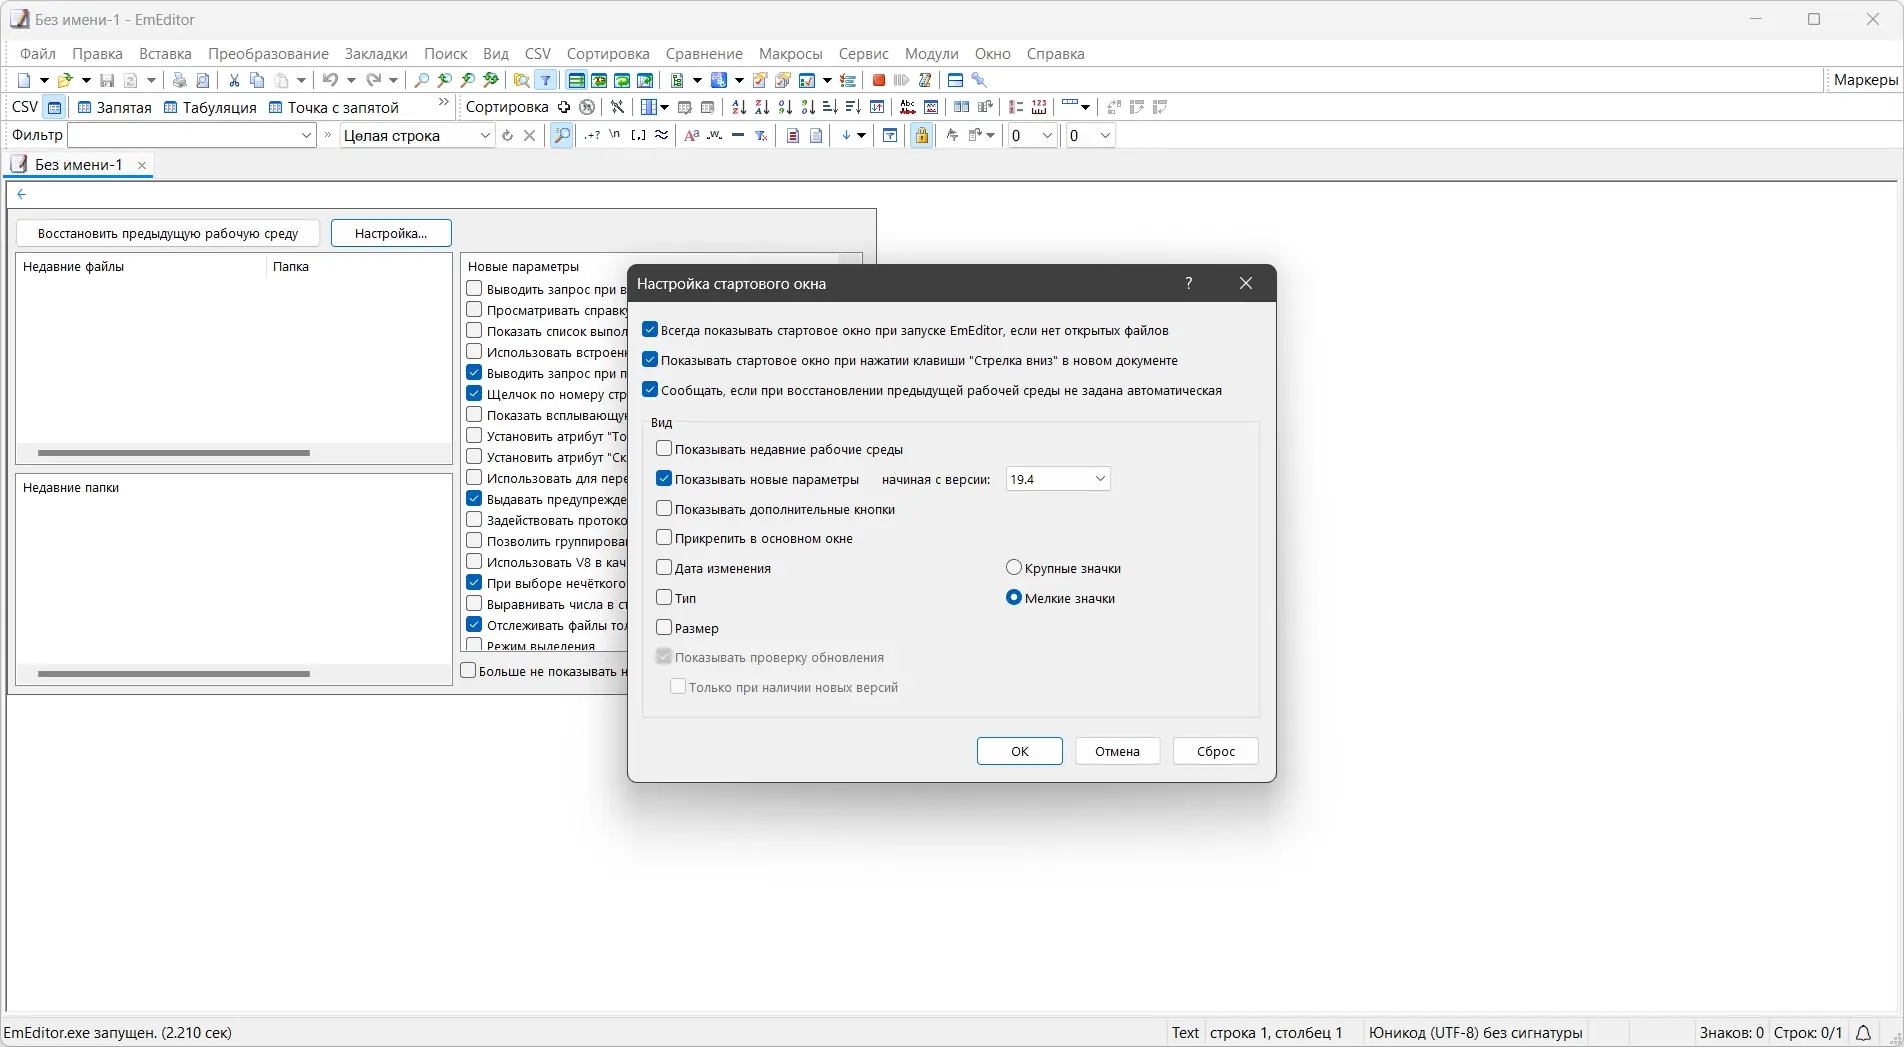1904x1047 pixels.
Task: Click the CSV mode table icon
Action: coord(55,107)
